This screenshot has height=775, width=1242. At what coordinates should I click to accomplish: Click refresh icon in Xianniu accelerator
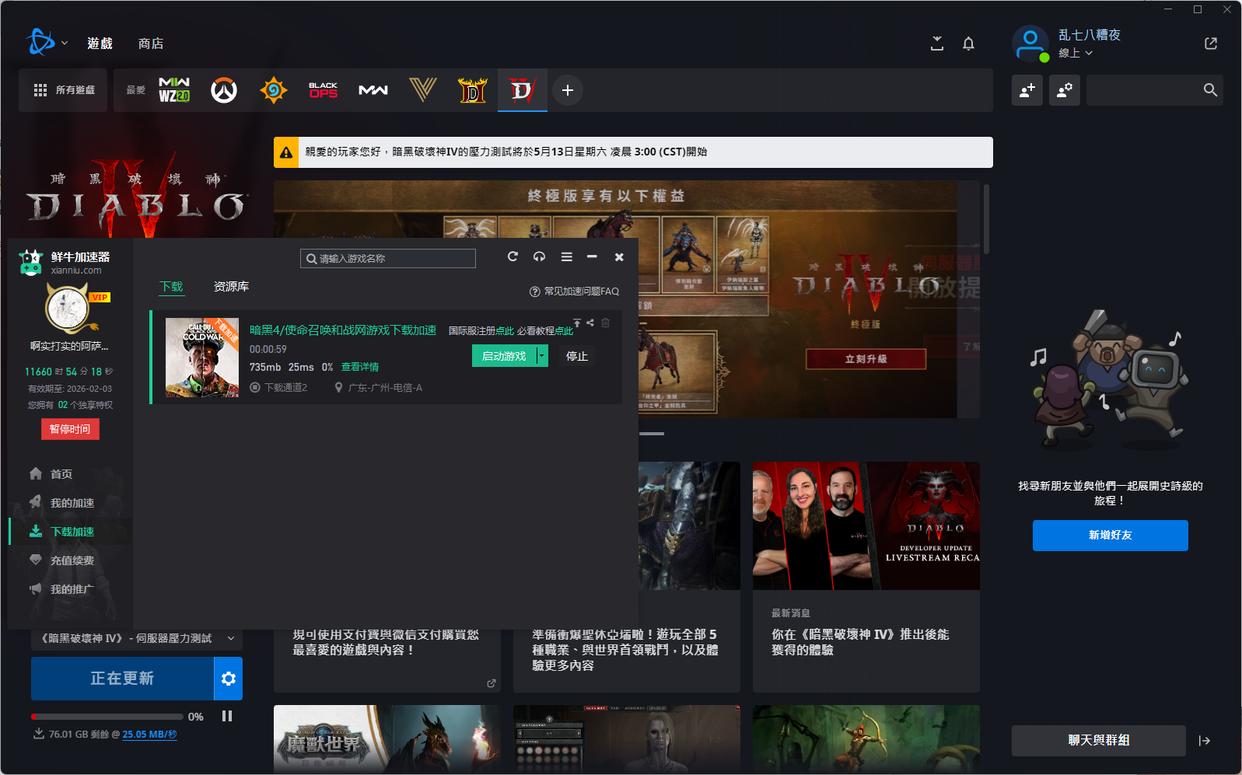coord(513,257)
